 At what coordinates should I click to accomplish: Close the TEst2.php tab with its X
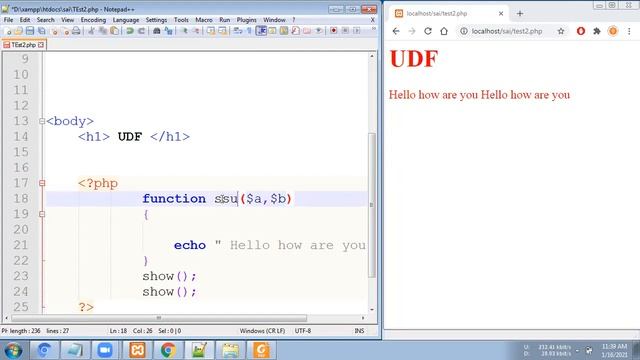click(41, 45)
